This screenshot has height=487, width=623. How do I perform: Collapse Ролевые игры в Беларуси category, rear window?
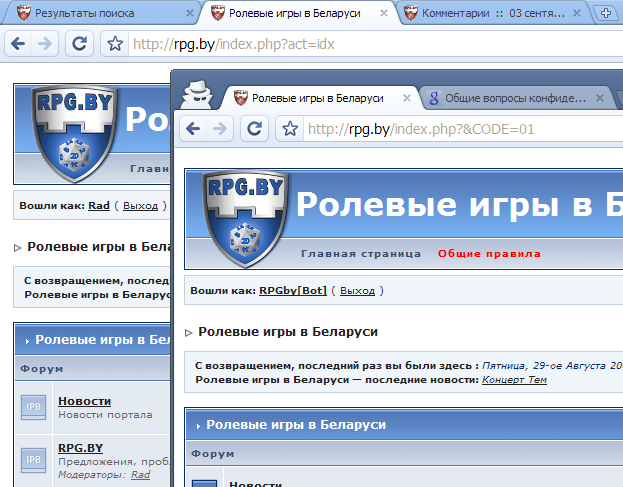click(x=27, y=342)
